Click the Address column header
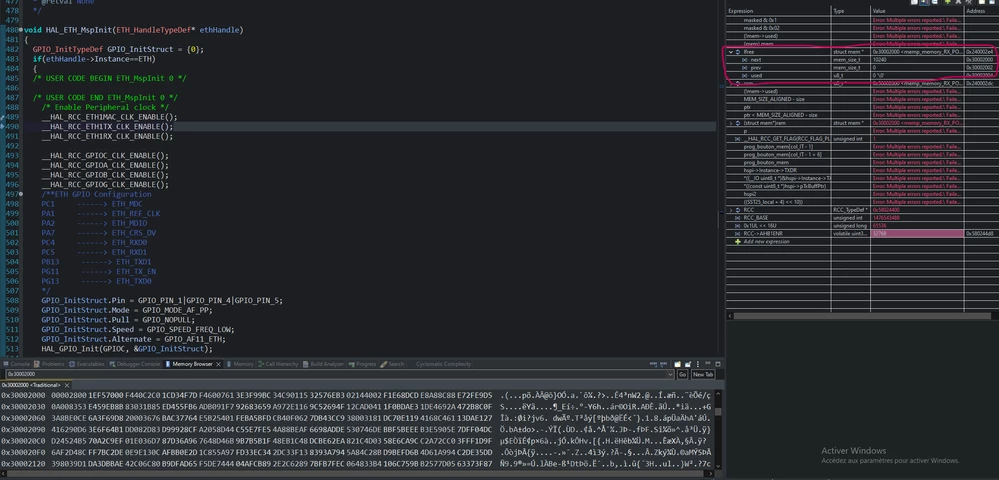Image resolution: width=999 pixels, height=480 pixels. pos(981,11)
